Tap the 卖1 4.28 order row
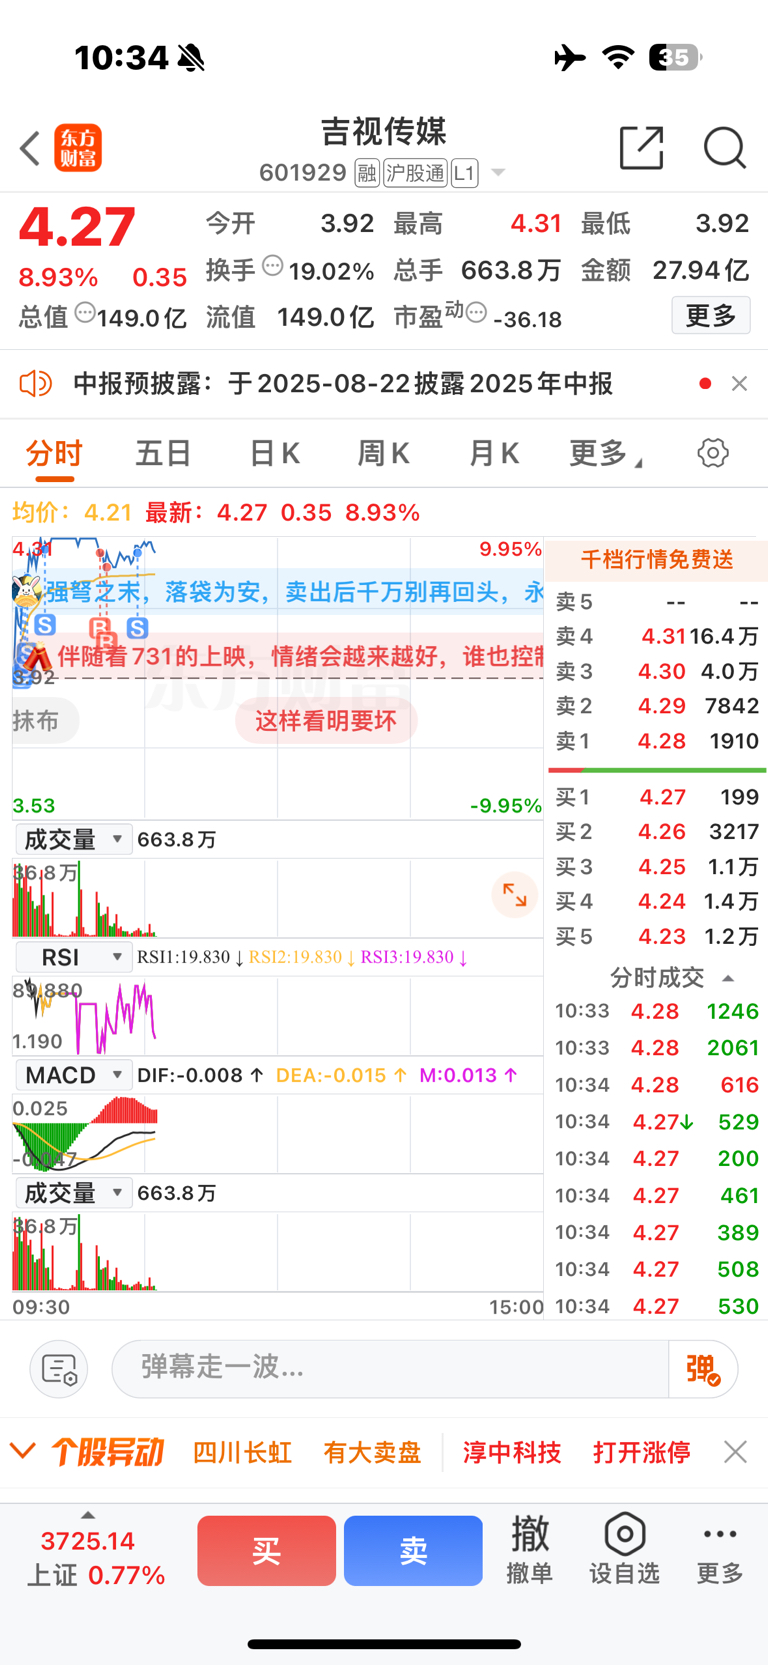Screen dimensions: 769x1665 click(x=657, y=741)
